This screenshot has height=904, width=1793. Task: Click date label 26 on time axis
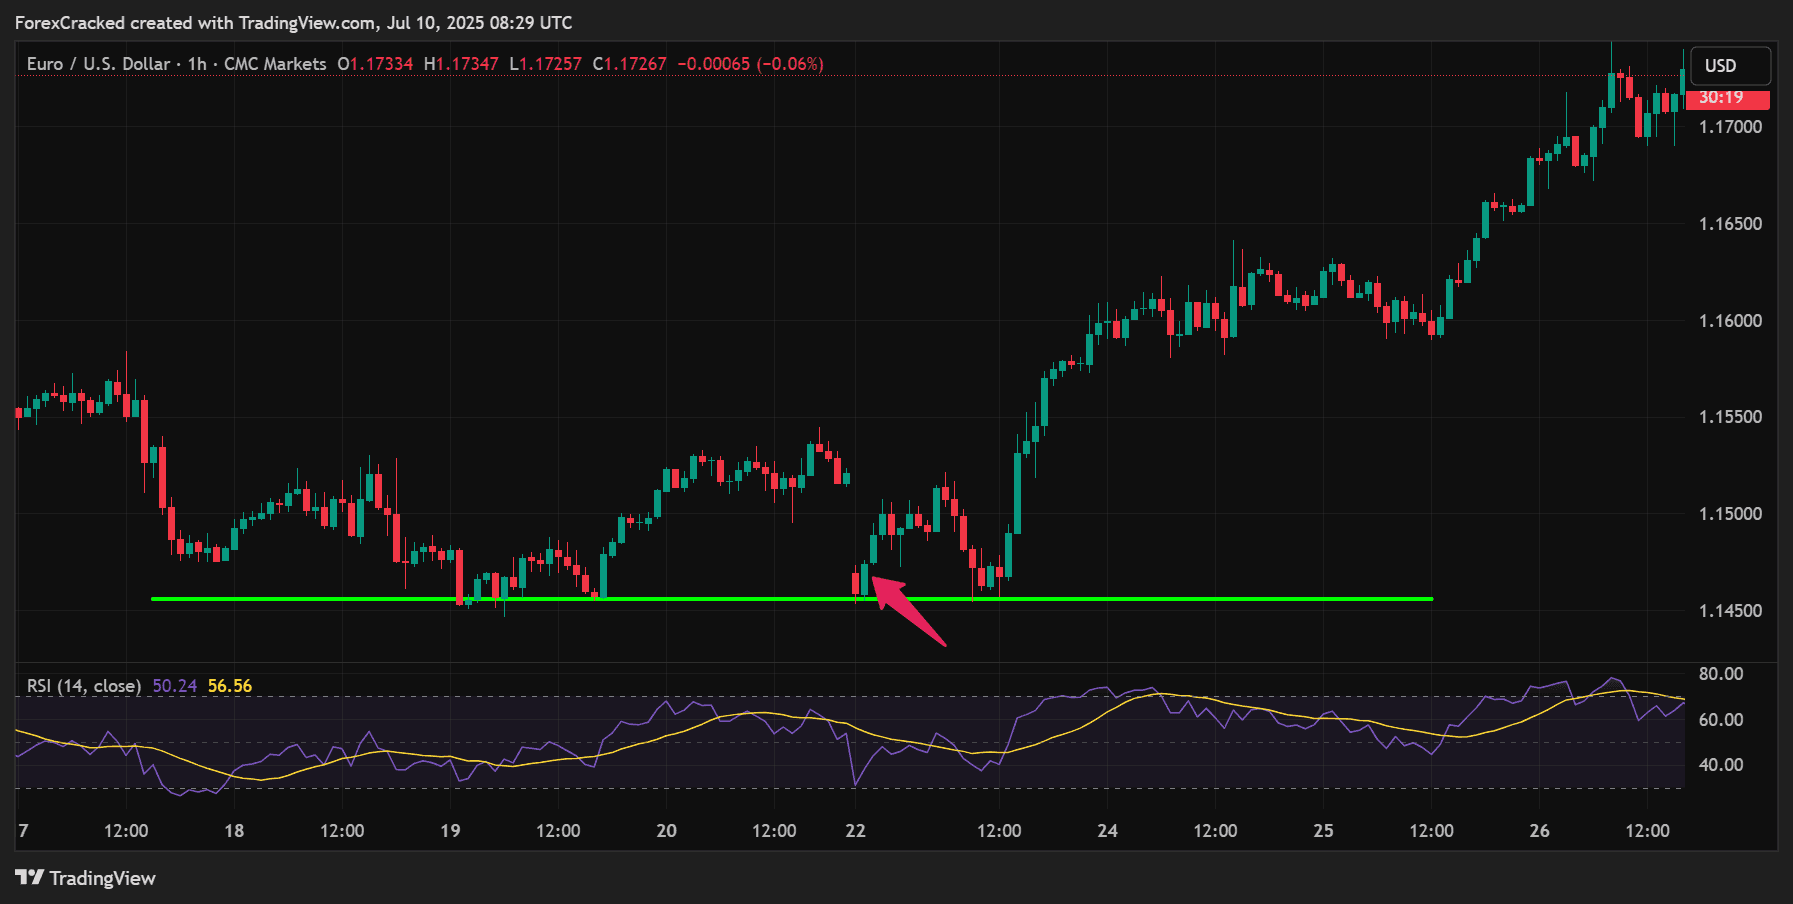point(1539,831)
